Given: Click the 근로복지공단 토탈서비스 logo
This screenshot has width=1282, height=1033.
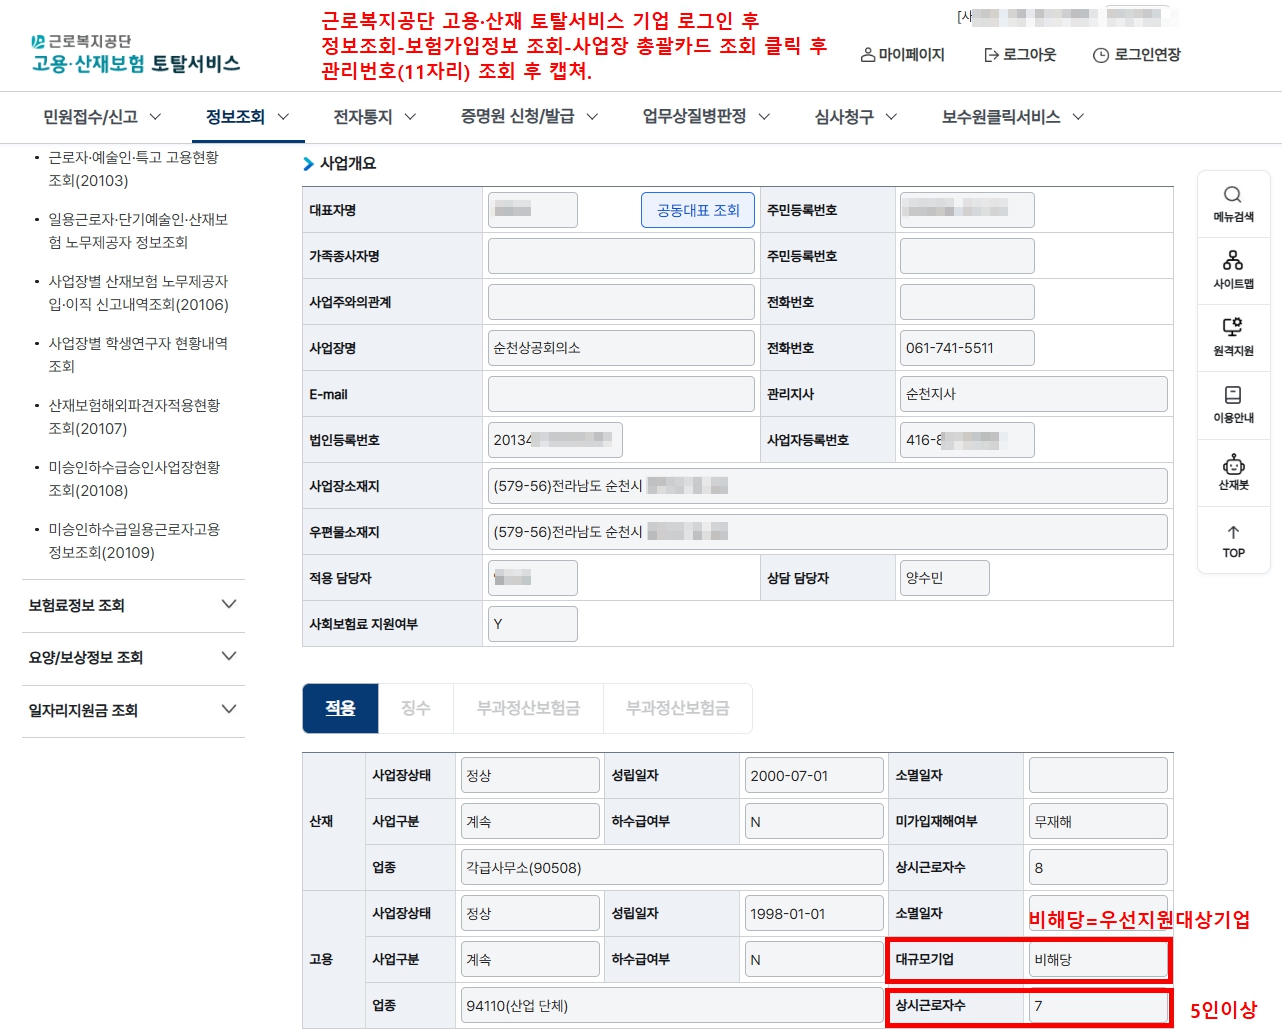Looking at the screenshot, I should pyautogui.click(x=136, y=54).
